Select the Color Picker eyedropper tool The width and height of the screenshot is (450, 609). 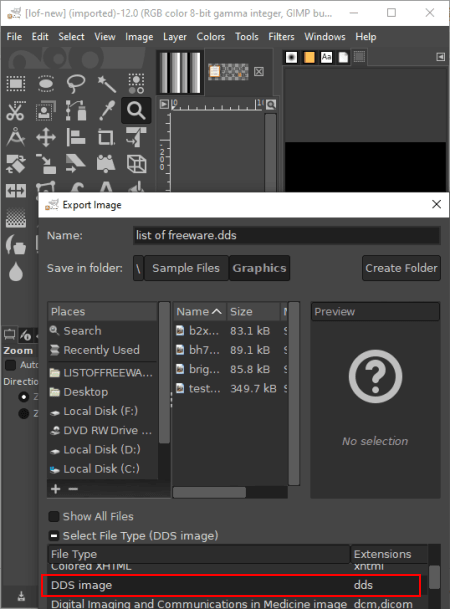(106, 111)
